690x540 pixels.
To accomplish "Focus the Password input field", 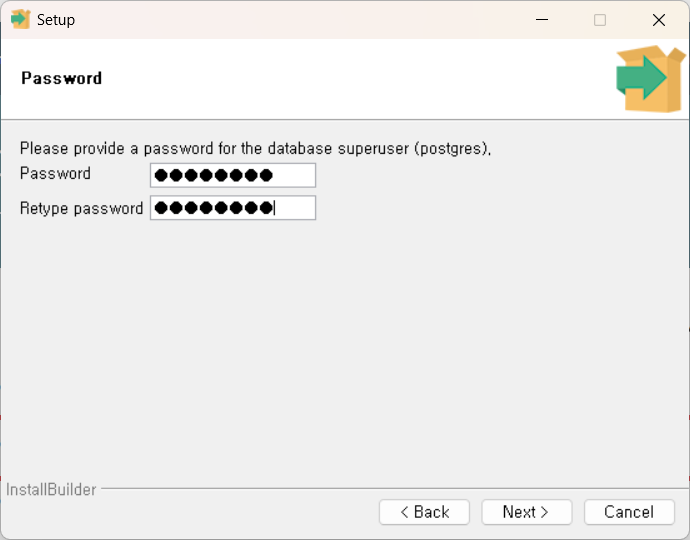I will point(233,175).
